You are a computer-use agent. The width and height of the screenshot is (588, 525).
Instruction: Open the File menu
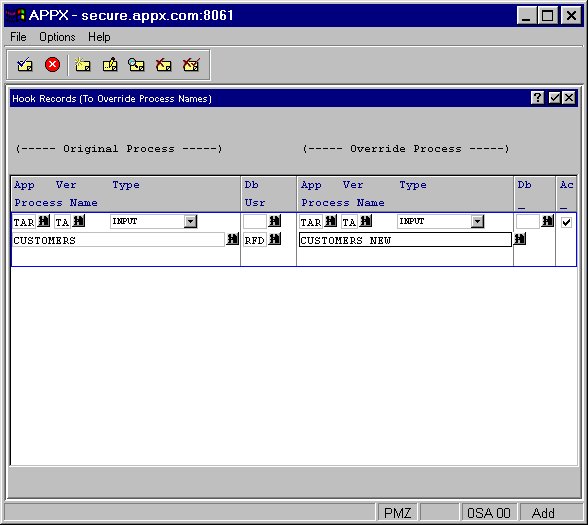click(18, 37)
